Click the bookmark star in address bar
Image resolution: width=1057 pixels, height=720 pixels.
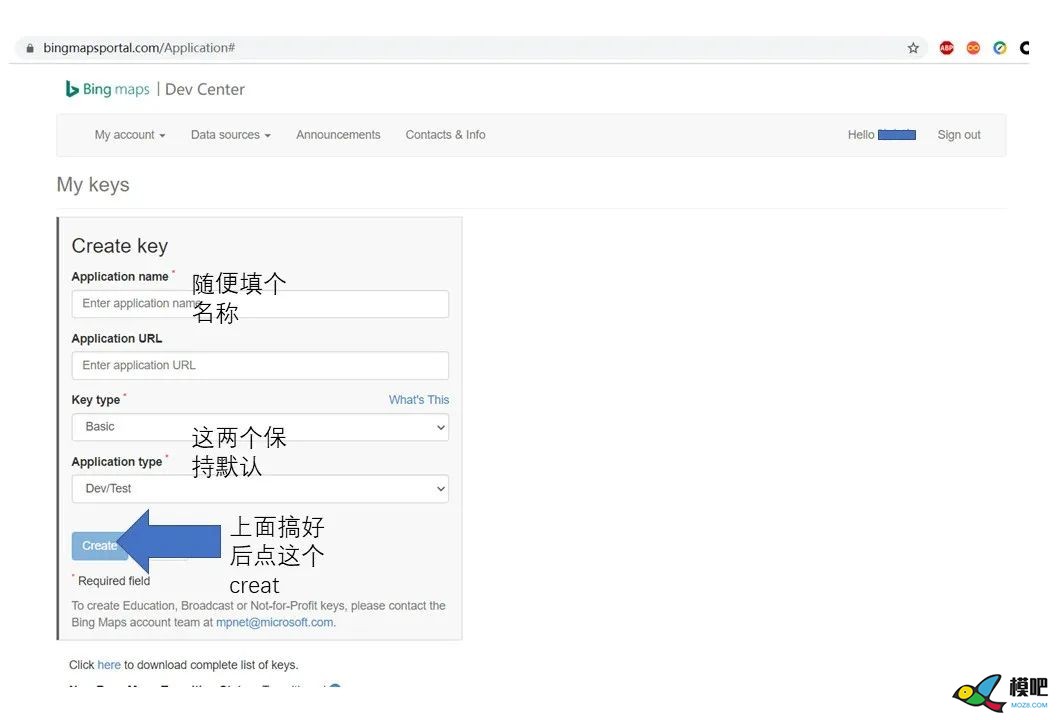click(913, 48)
